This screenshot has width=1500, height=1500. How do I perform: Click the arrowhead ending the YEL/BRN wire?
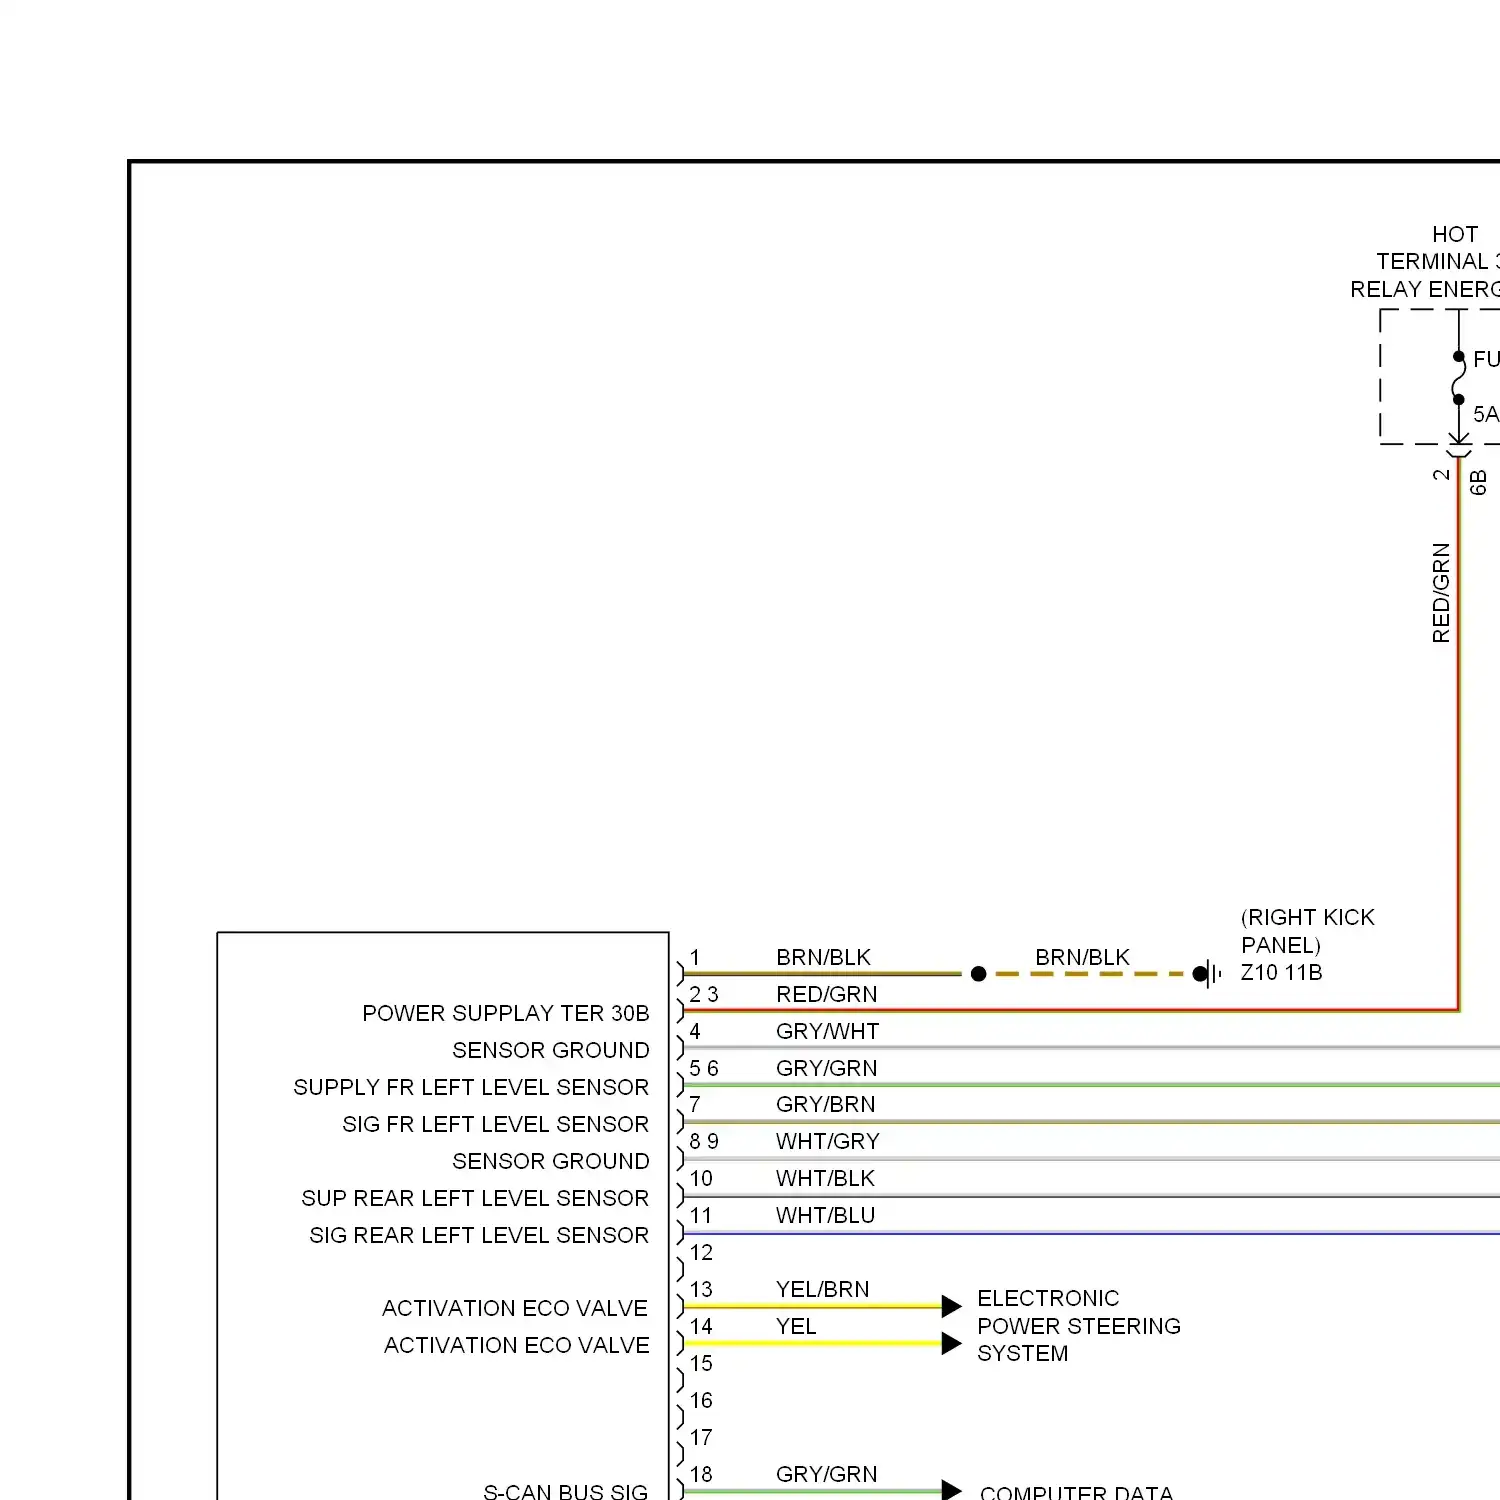[x=952, y=1305]
